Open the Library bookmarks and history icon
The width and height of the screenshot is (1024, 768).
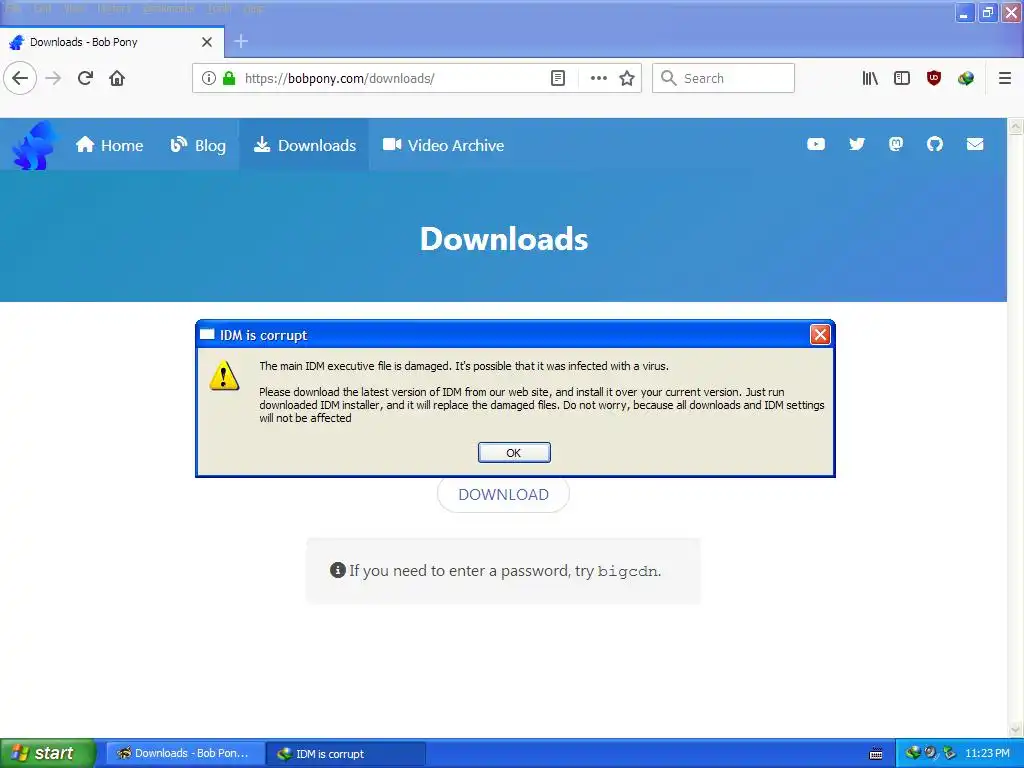pyautogui.click(x=870, y=78)
